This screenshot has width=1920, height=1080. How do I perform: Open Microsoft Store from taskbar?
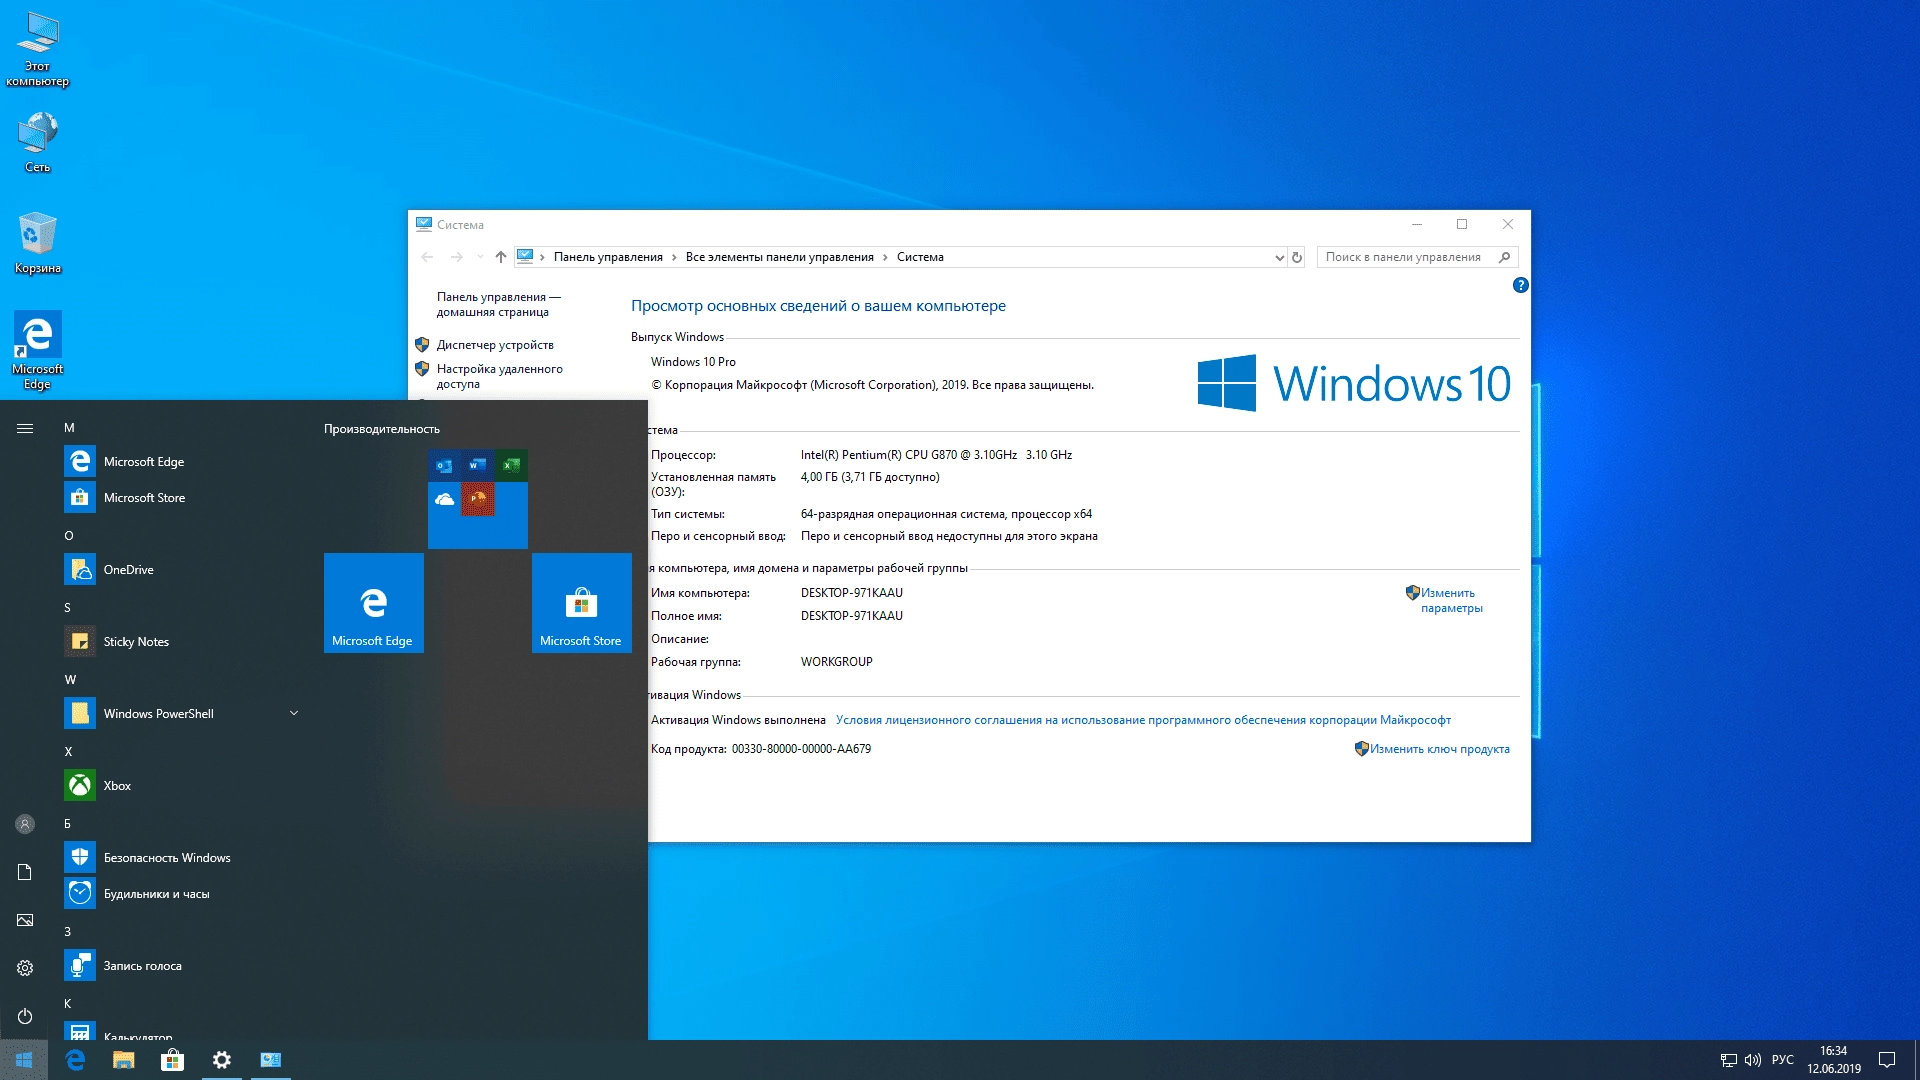173,1060
